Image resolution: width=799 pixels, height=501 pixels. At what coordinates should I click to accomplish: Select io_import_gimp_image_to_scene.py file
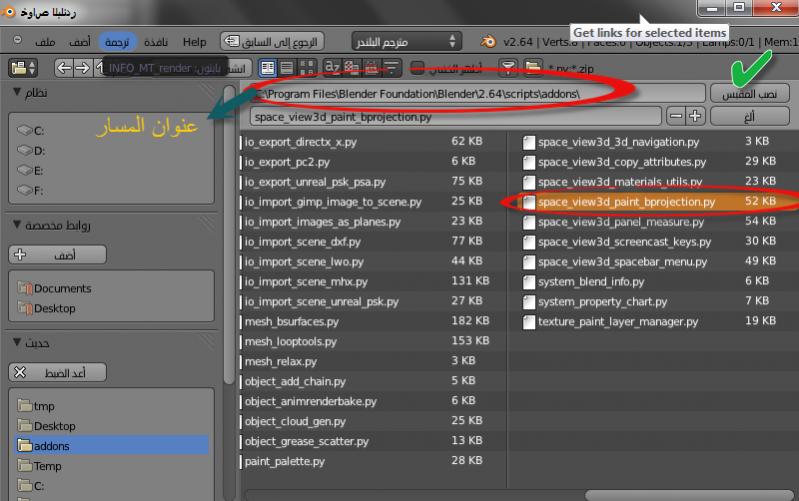[333, 202]
